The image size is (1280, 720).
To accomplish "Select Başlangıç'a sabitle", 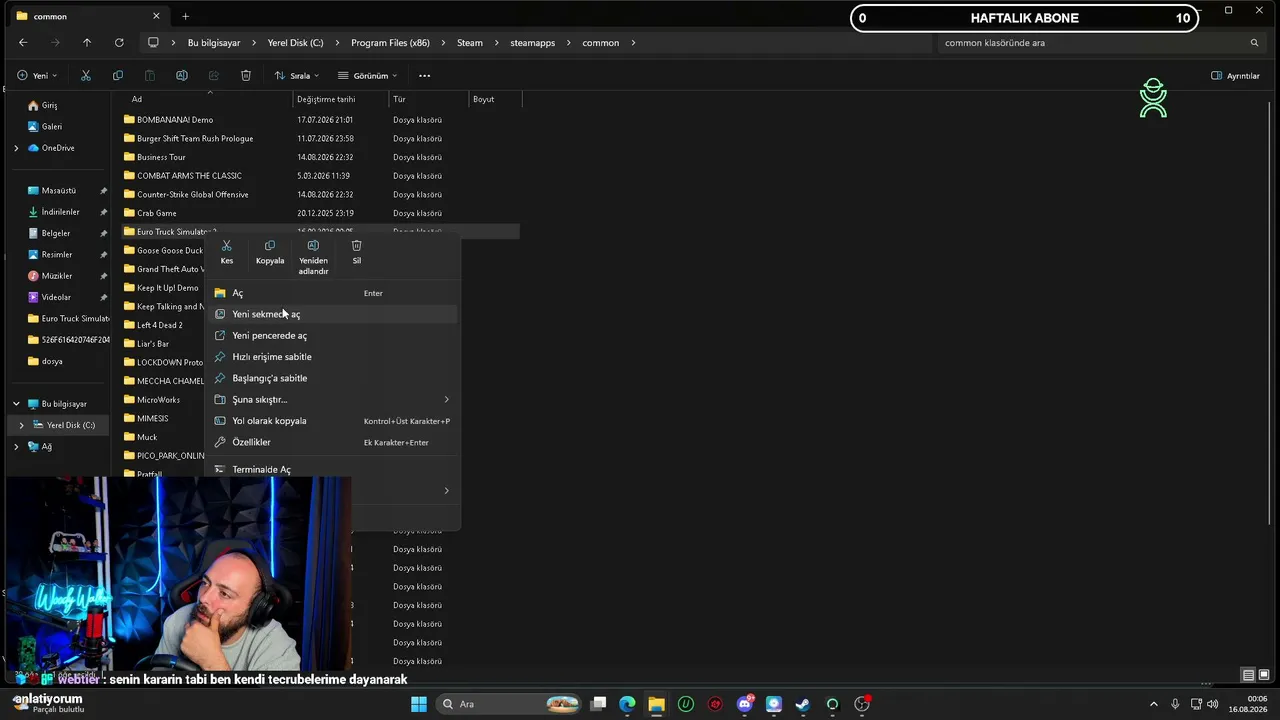I will coord(333,378).
